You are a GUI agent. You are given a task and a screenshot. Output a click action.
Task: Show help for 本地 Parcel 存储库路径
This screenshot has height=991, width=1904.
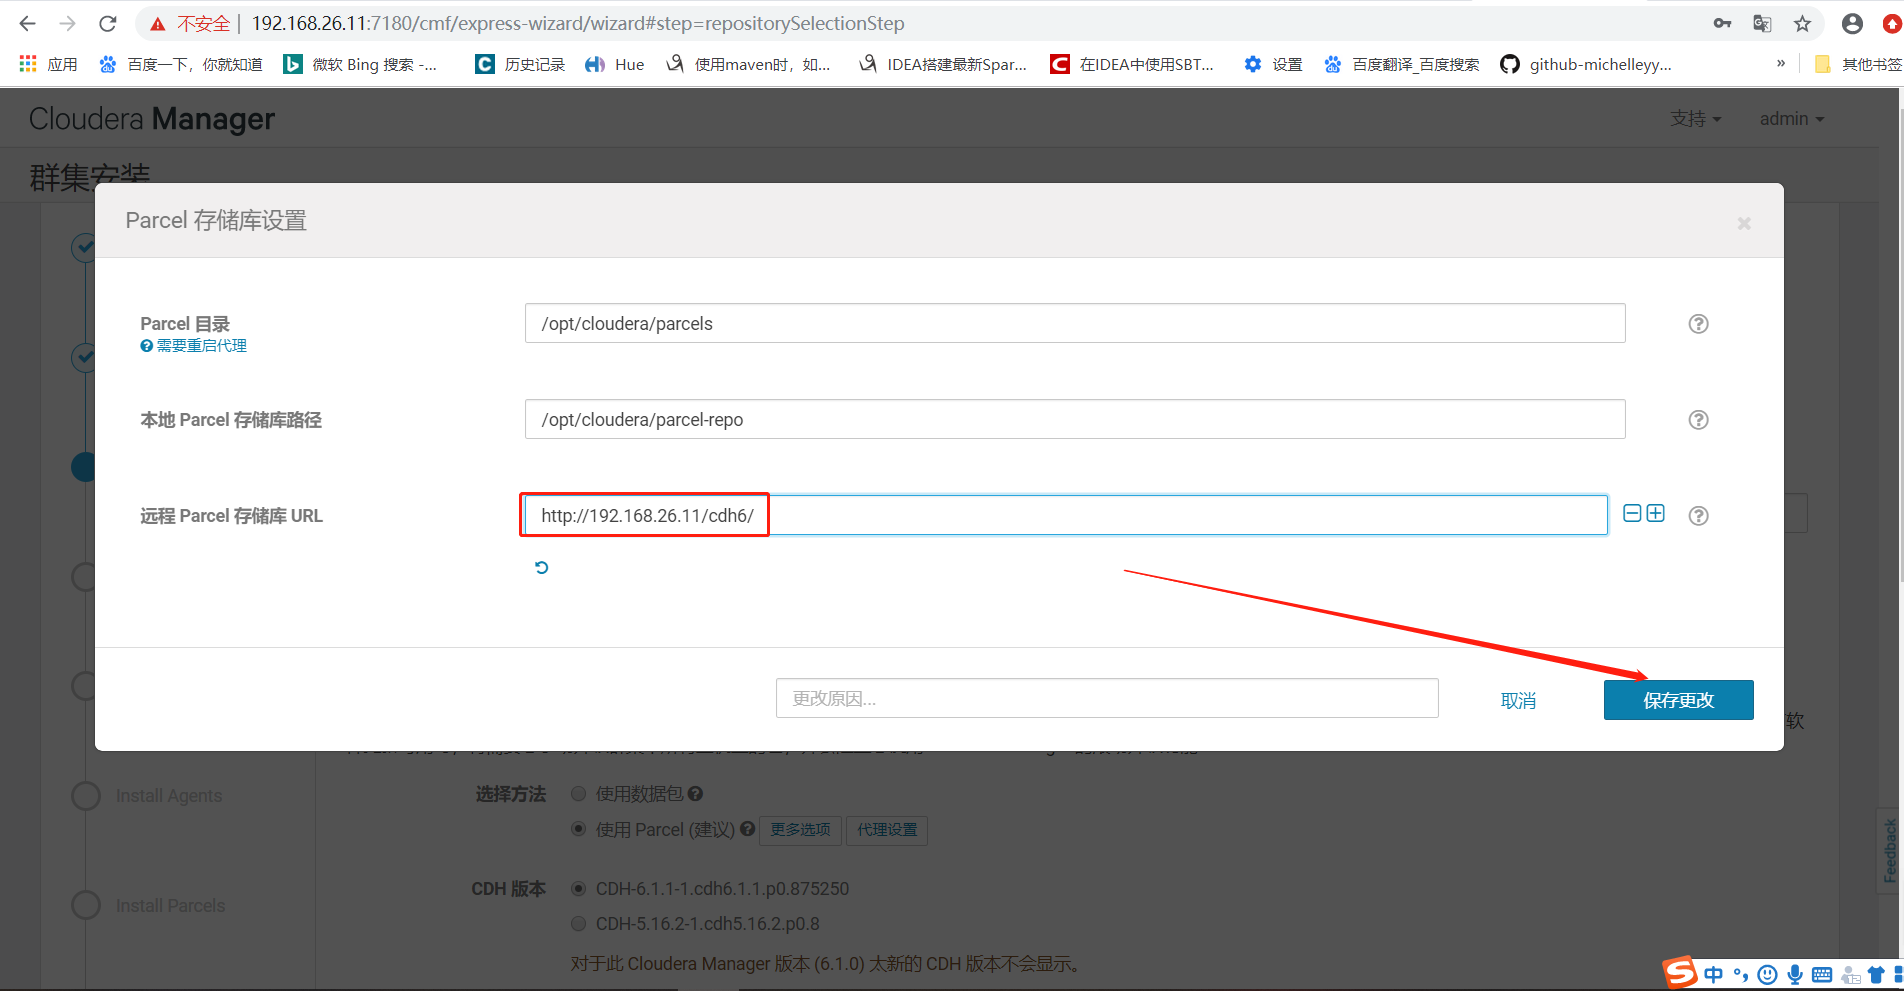[x=1698, y=420]
